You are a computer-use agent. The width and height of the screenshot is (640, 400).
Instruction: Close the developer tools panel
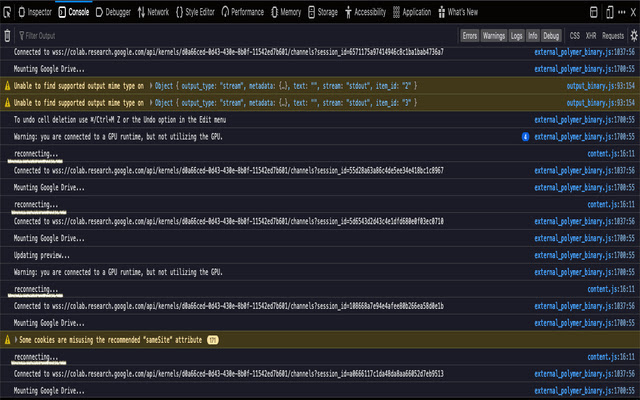[633, 12]
